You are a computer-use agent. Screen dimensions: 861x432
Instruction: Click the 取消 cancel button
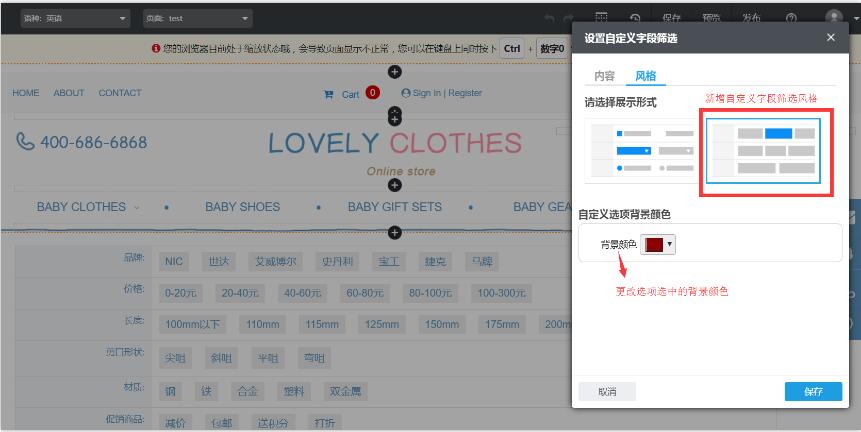(607, 391)
